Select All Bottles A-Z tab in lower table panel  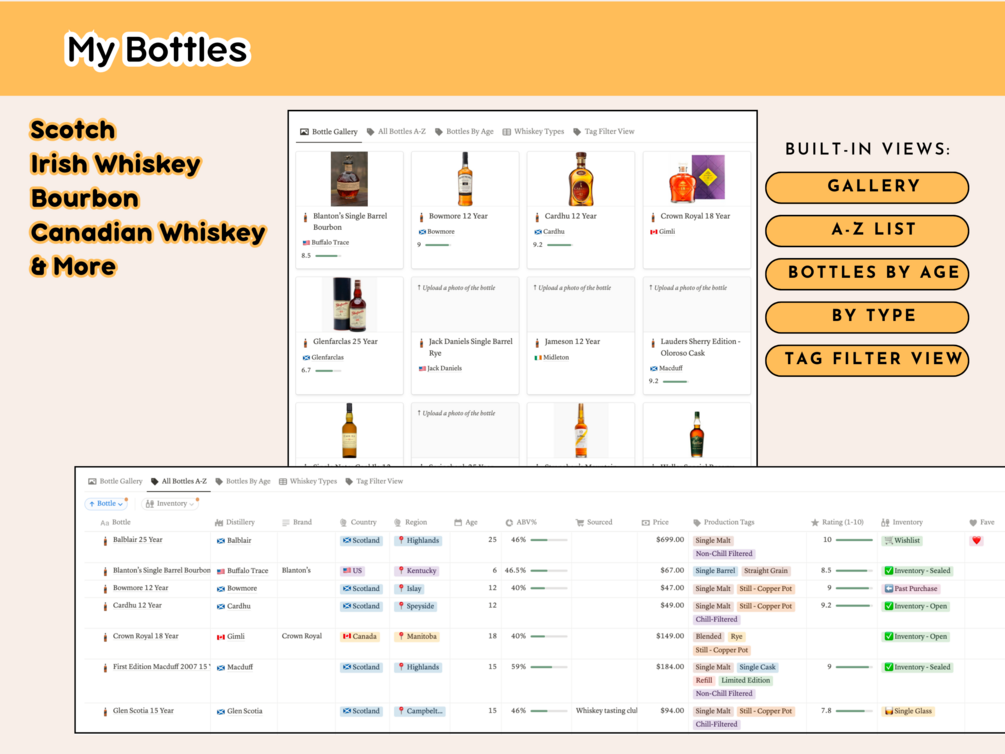click(179, 481)
